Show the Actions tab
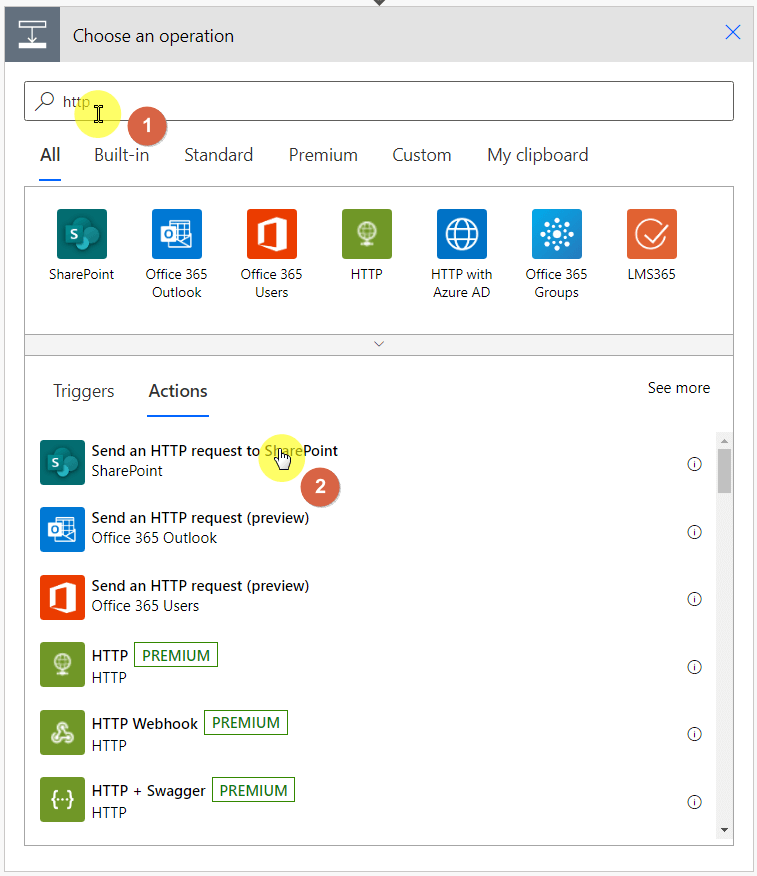The height and width of the screenshot is (876, 757). (x=178, y=391)
